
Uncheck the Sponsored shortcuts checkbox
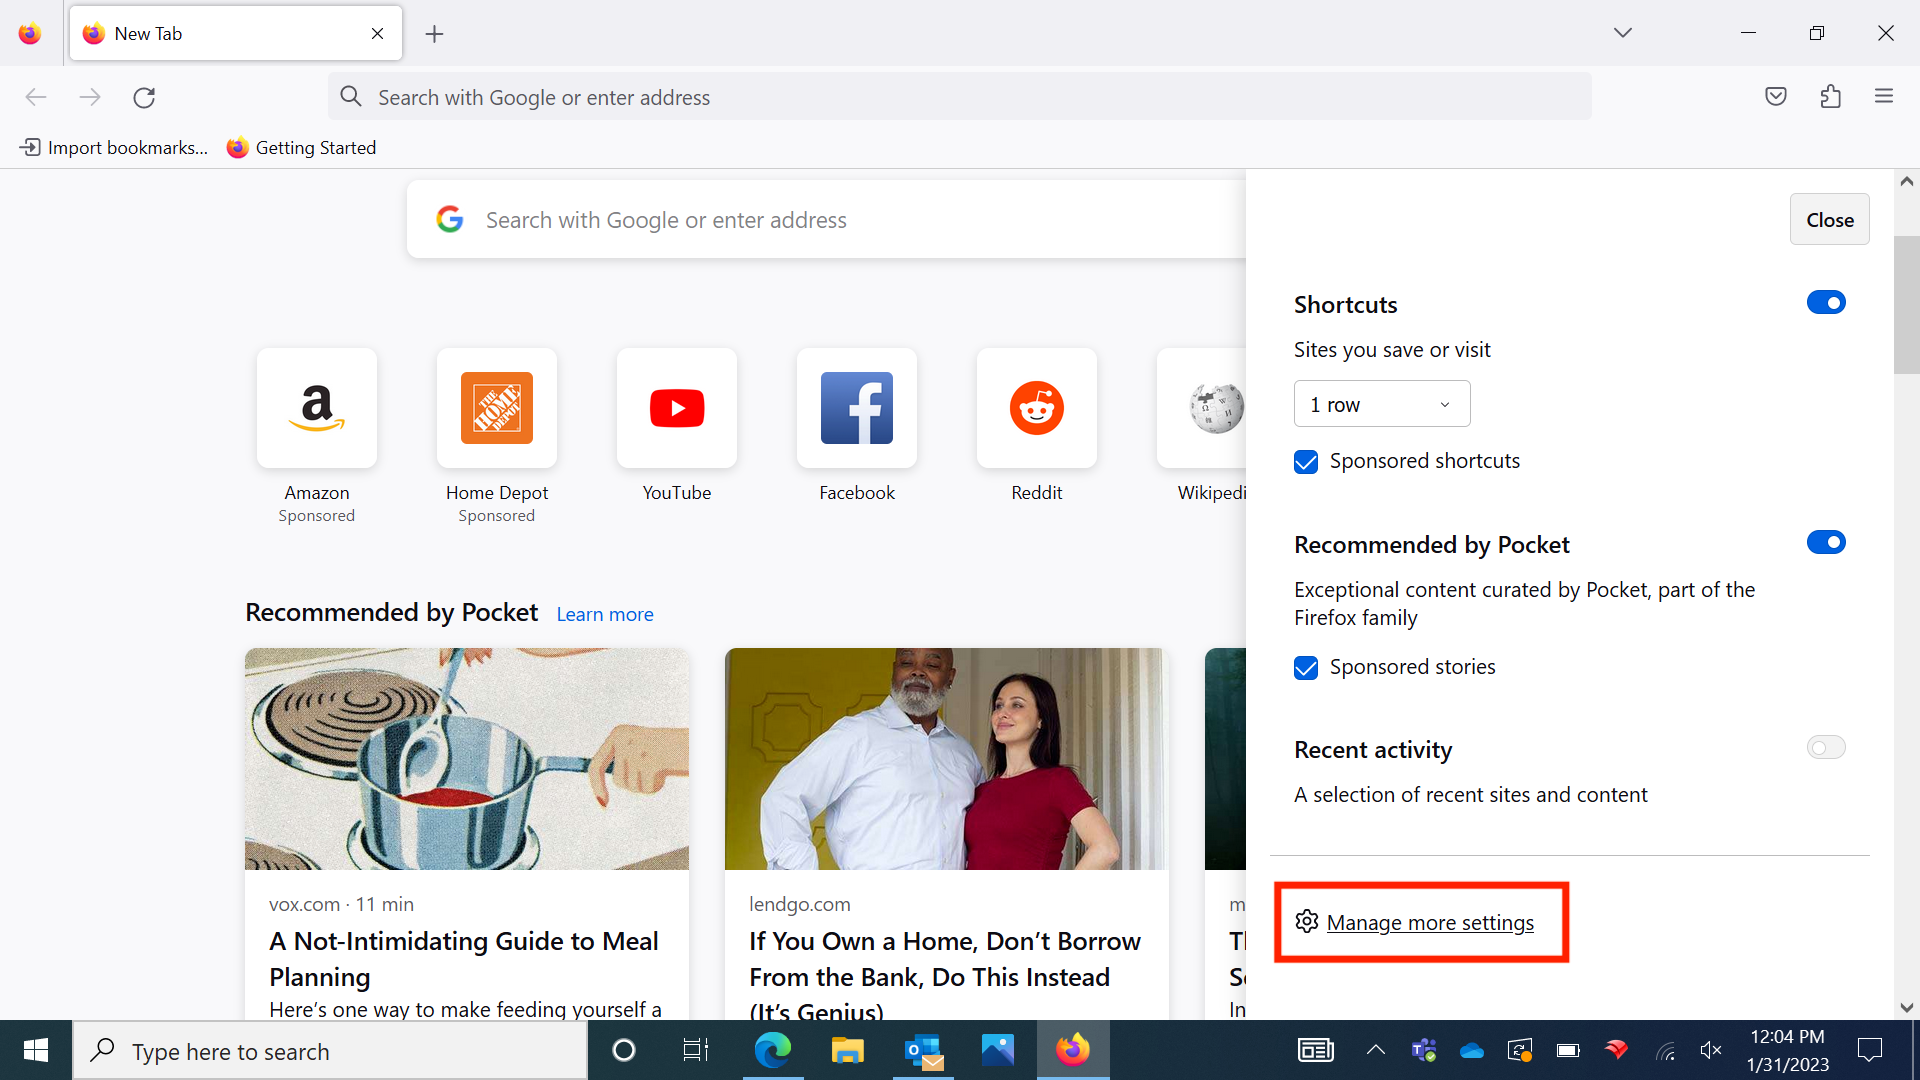[1306, 461]
